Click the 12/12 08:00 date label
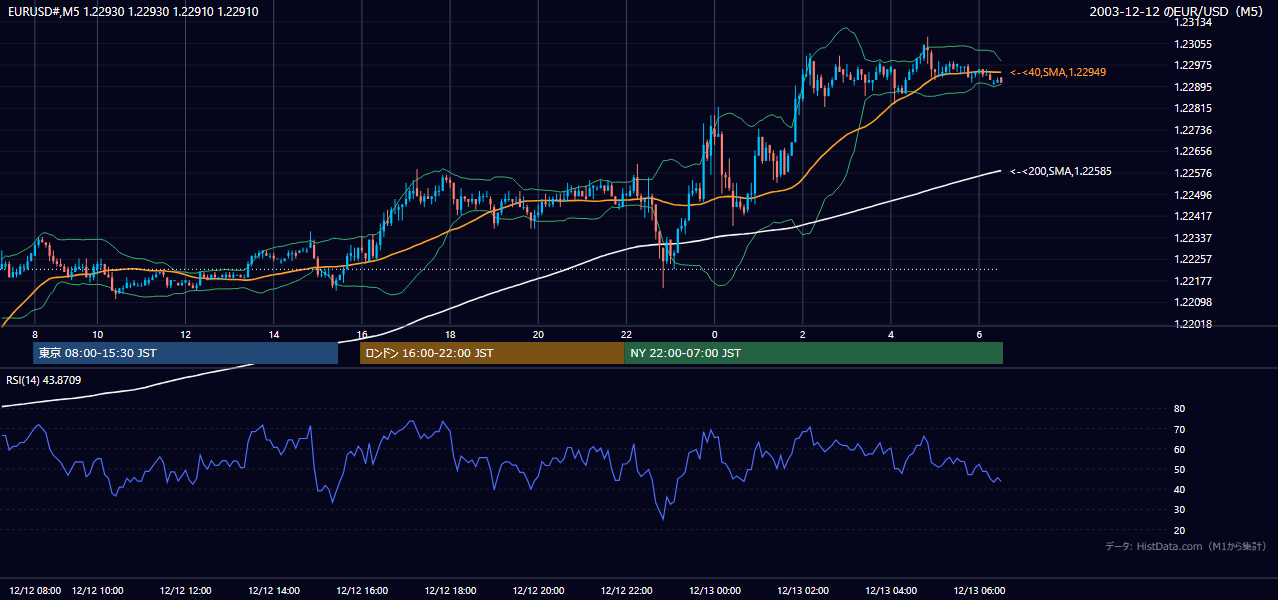 point(35,590)
